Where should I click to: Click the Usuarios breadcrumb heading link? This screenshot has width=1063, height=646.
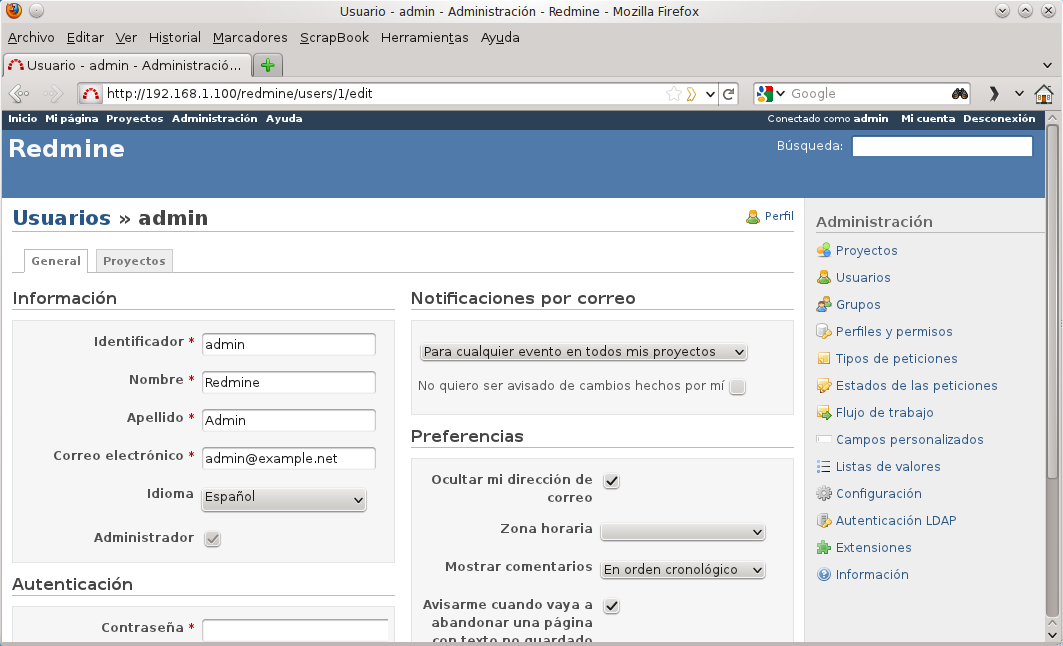point(62,218)
